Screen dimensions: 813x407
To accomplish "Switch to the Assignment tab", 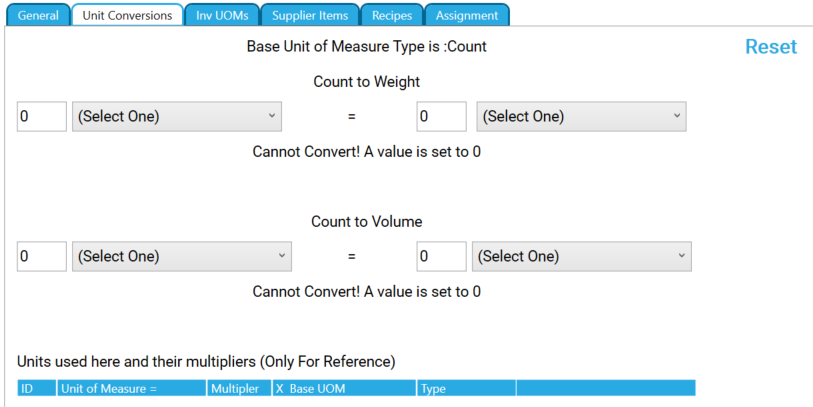I will click(467, 15).
